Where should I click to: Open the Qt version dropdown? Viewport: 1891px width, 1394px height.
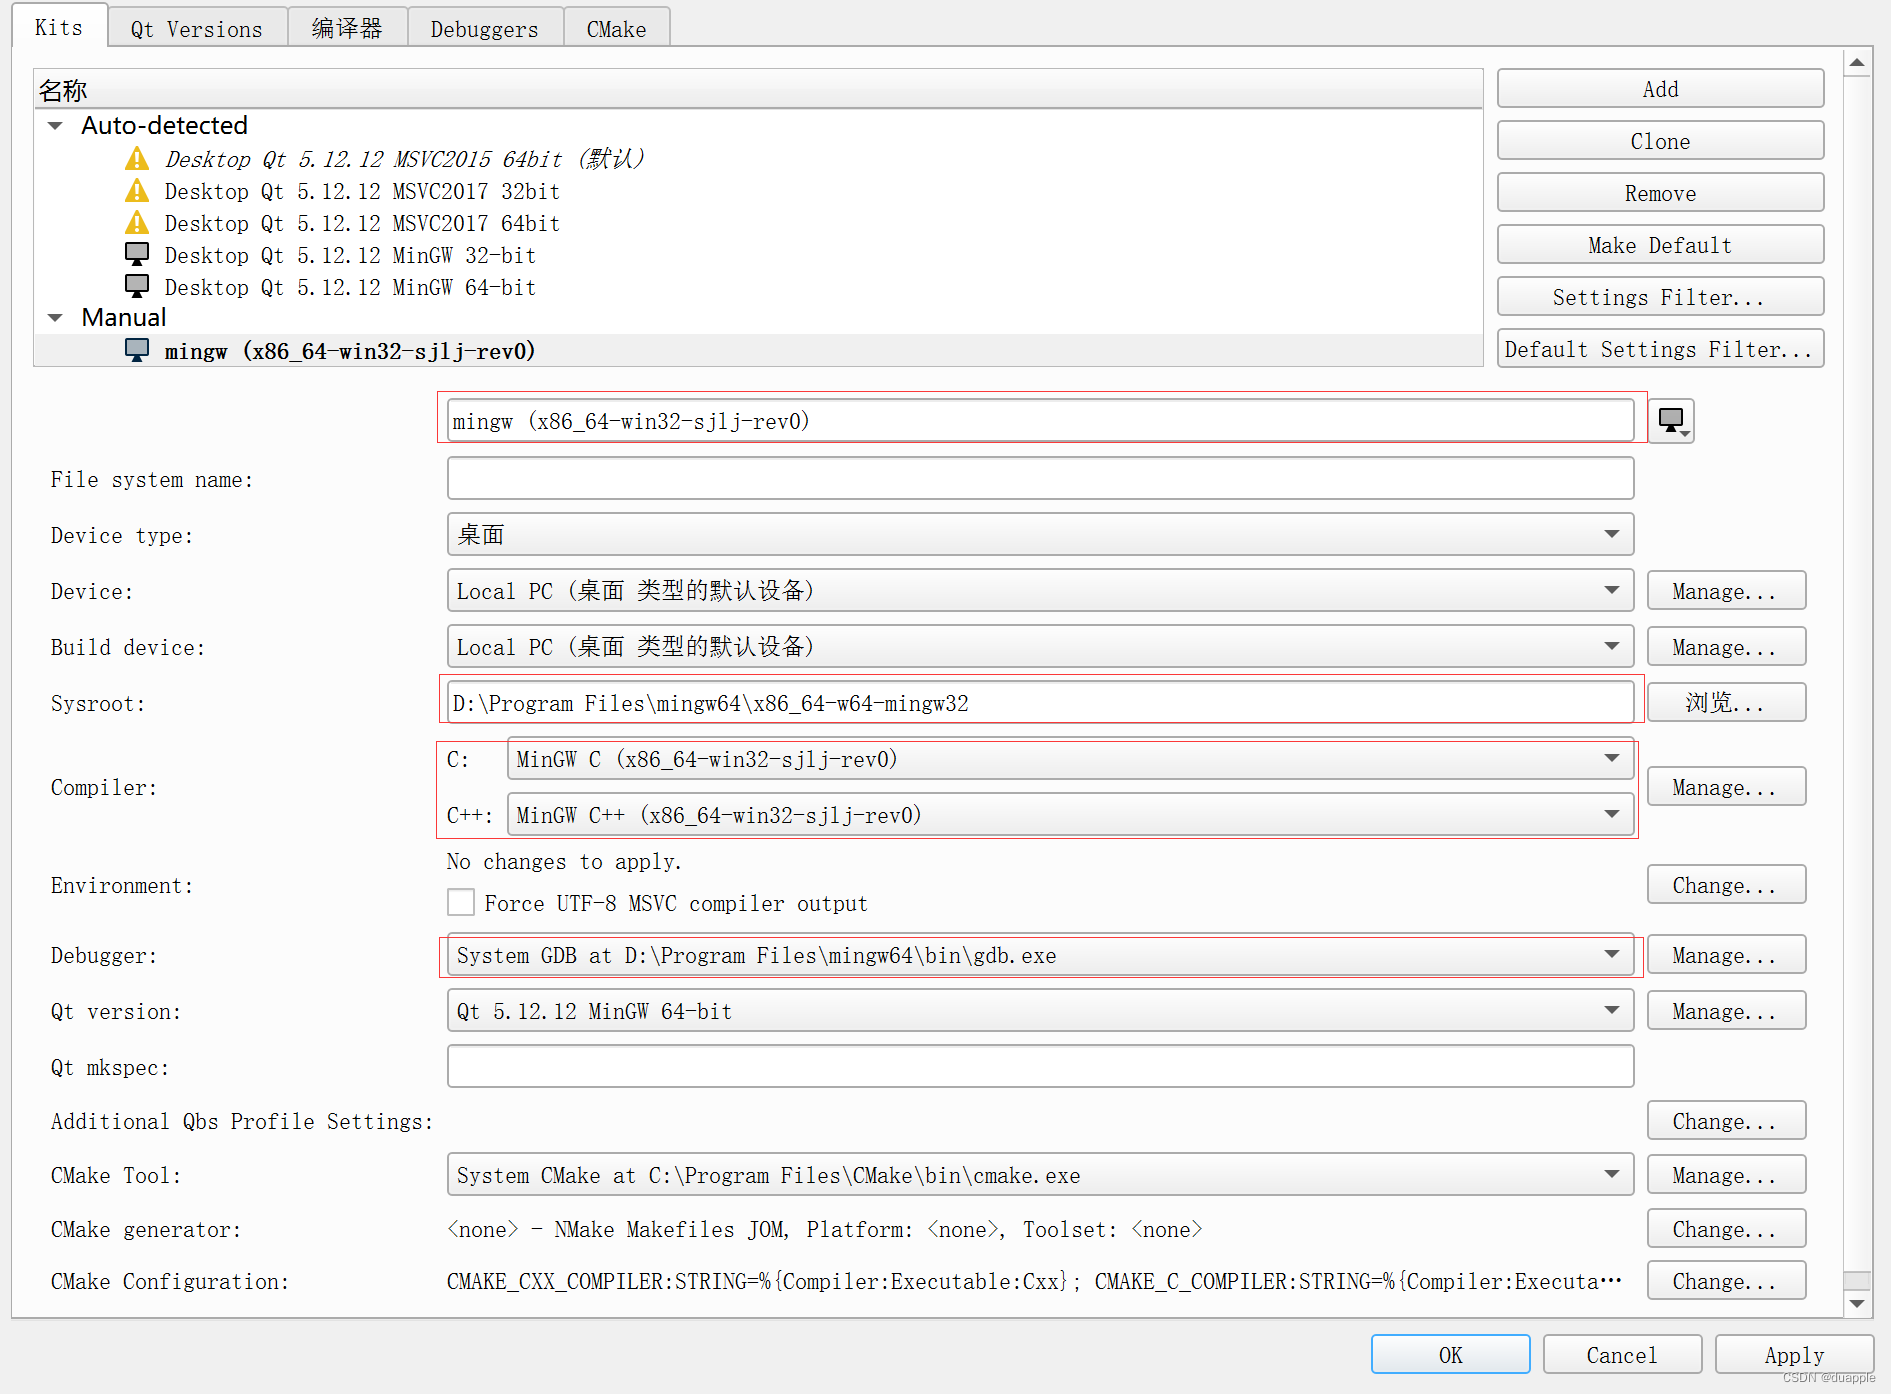1040,1011
